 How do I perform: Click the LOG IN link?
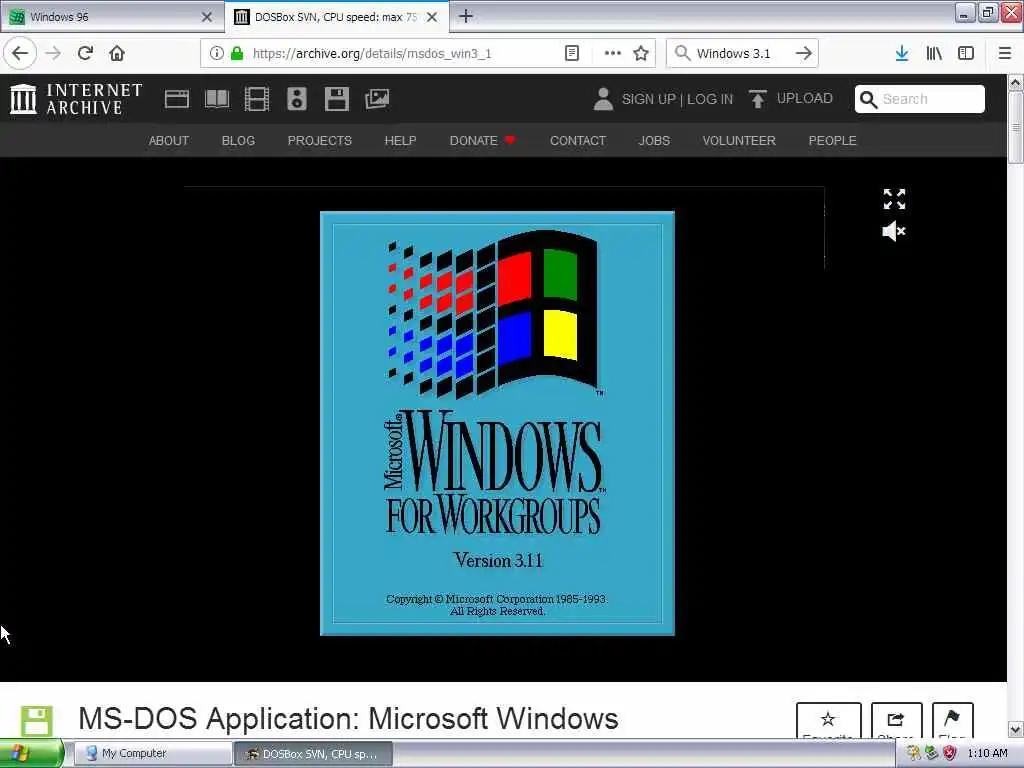710,99
